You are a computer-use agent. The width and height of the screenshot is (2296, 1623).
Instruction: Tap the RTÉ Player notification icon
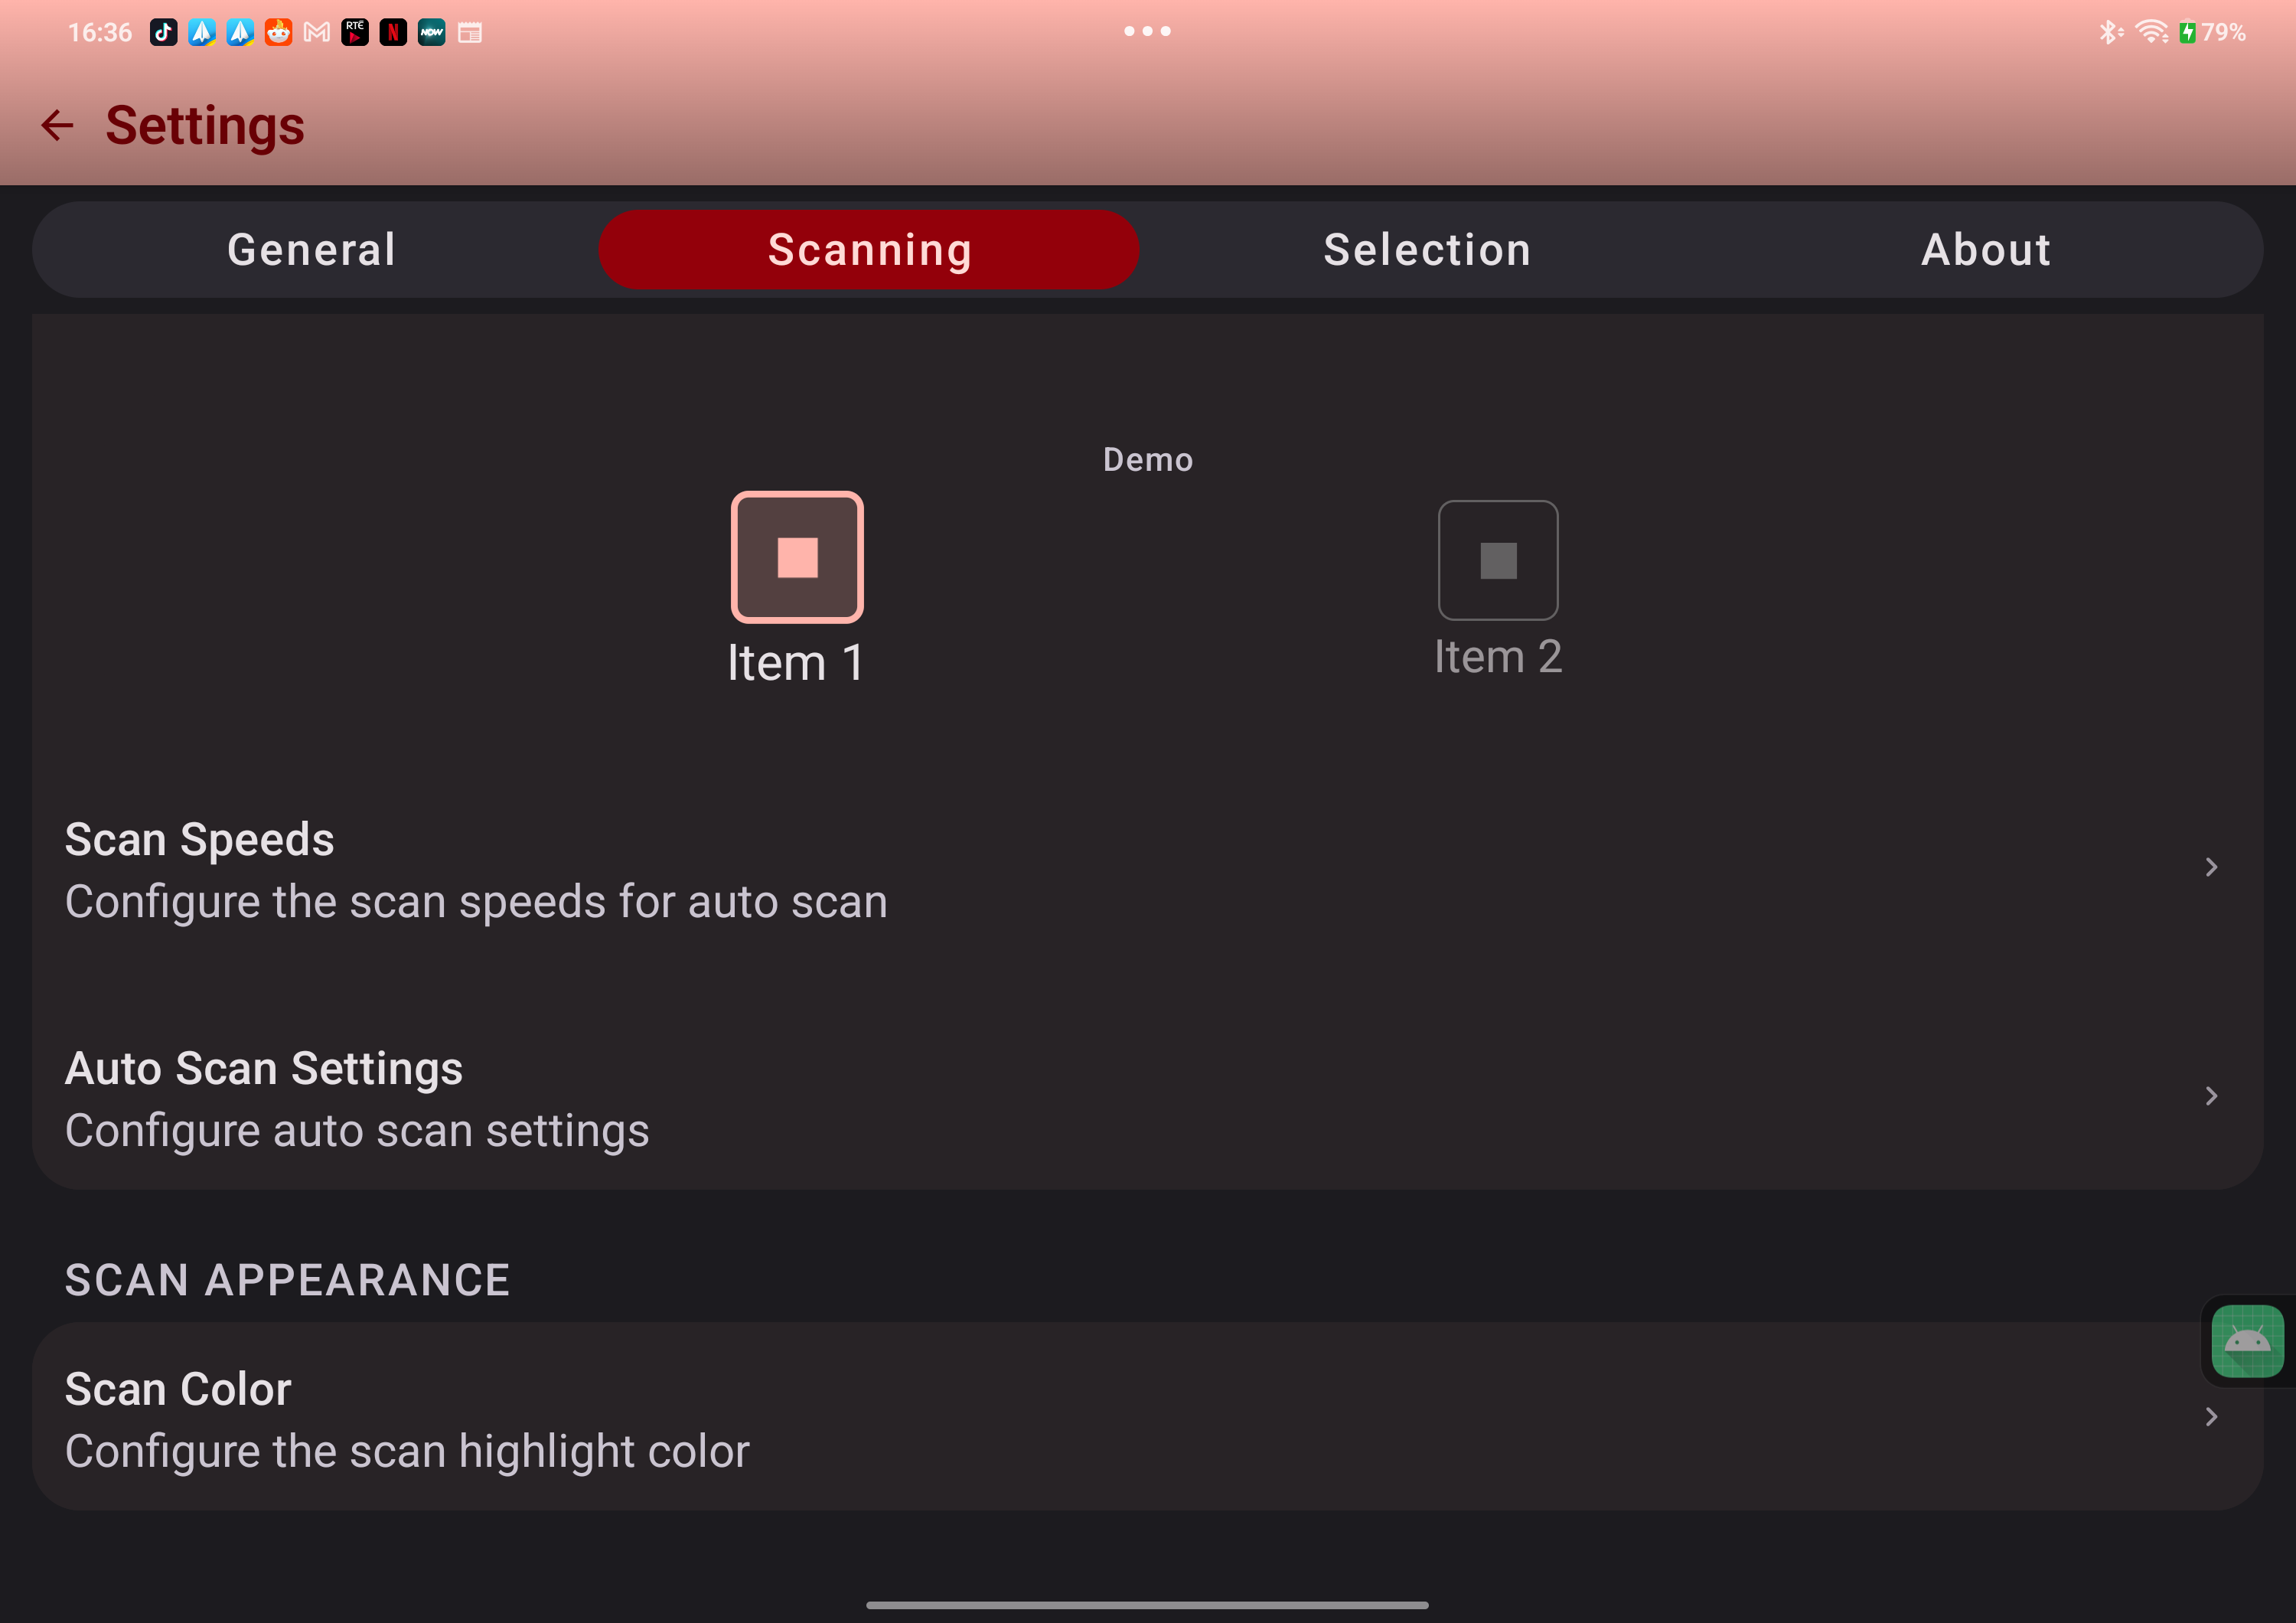355,32
